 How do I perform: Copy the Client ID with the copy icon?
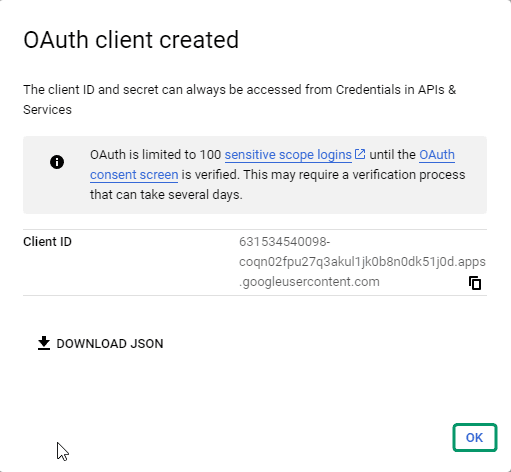[x=475, y=283]
